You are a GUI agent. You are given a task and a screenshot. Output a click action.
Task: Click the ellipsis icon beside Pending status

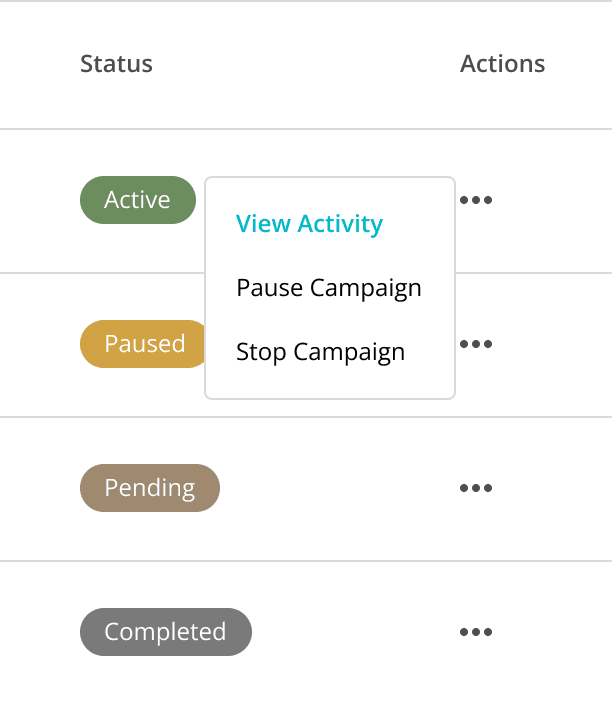[476, 488]
